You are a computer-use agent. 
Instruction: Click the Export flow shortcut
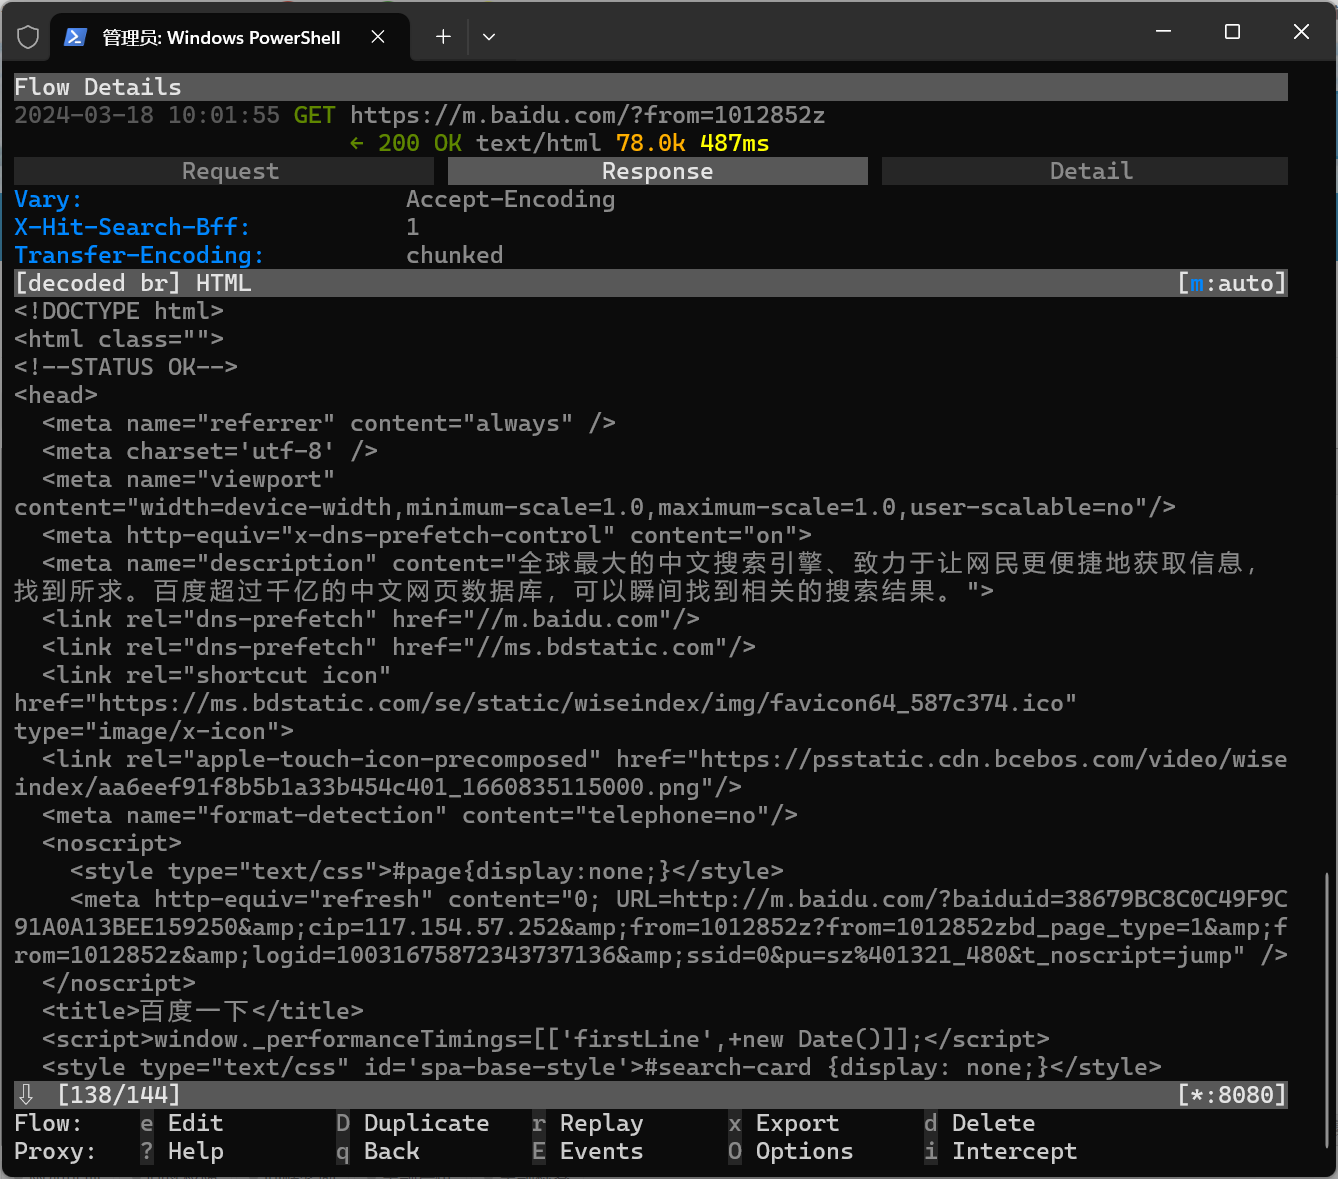[x=784, y=1123]
